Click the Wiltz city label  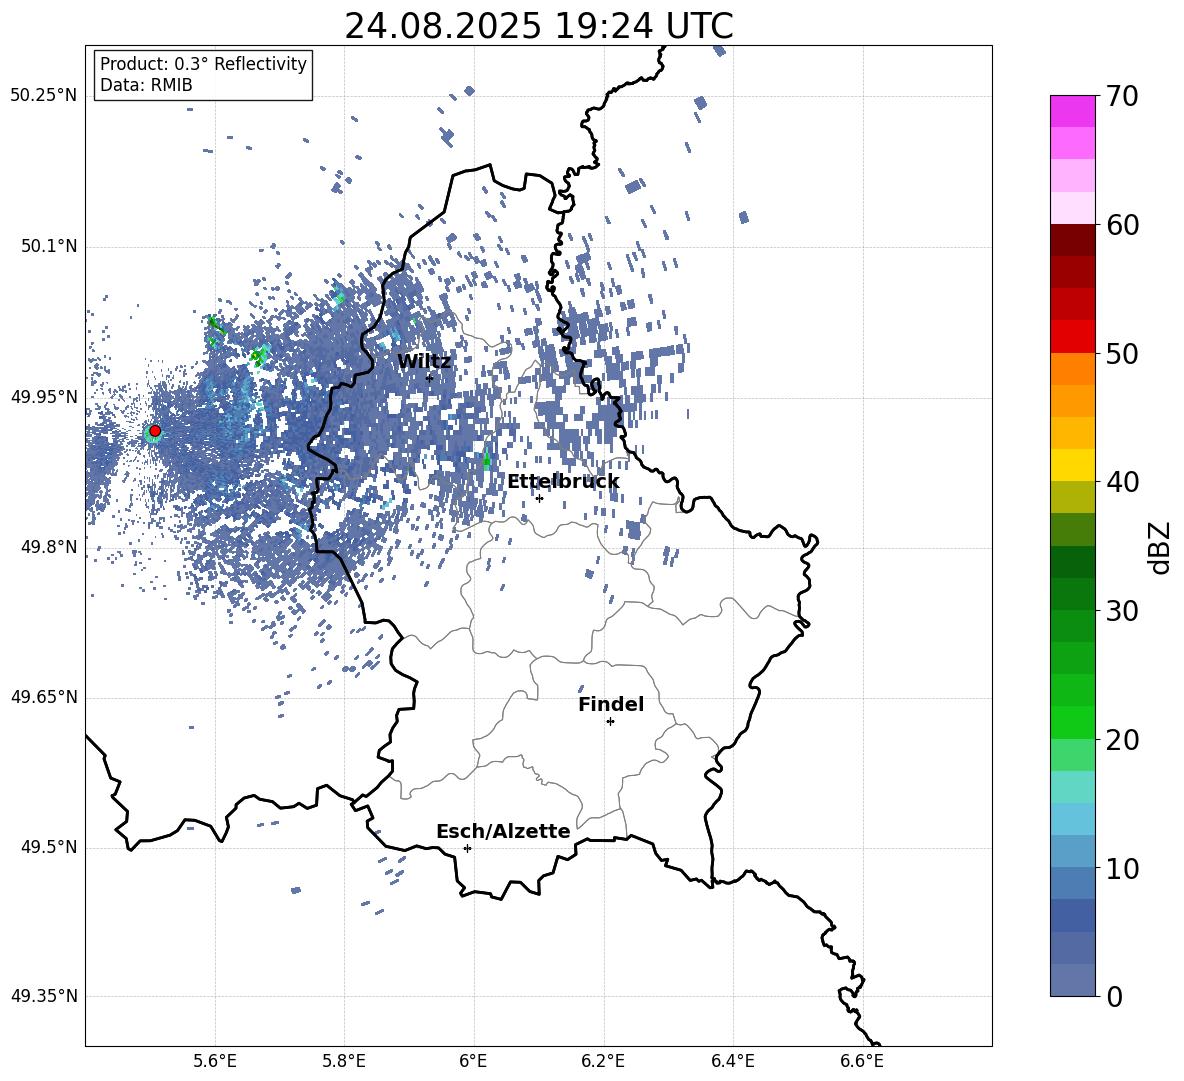click(424, 362)
